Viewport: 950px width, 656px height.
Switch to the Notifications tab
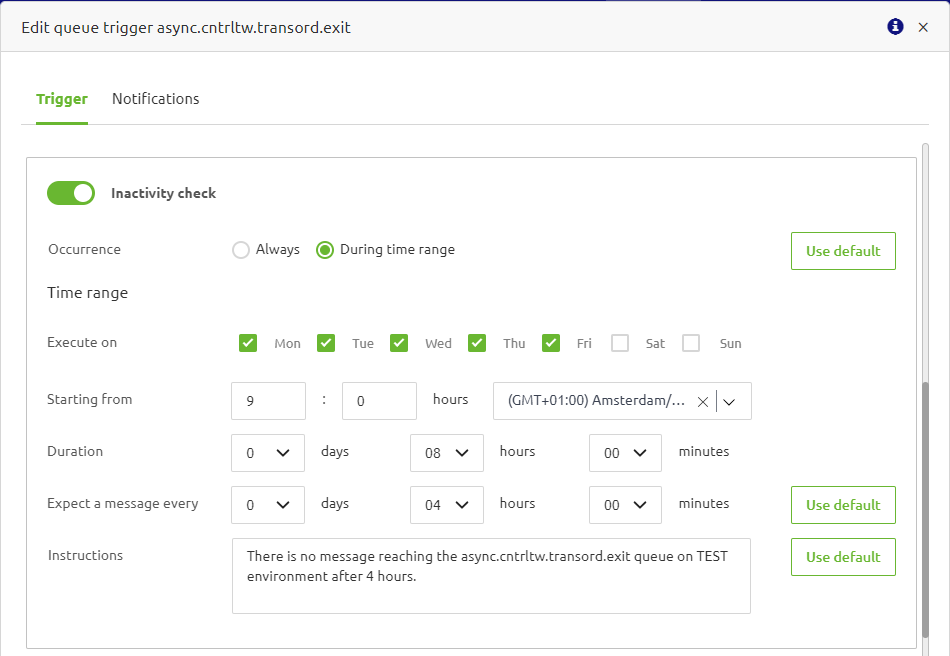pos(155,98)
